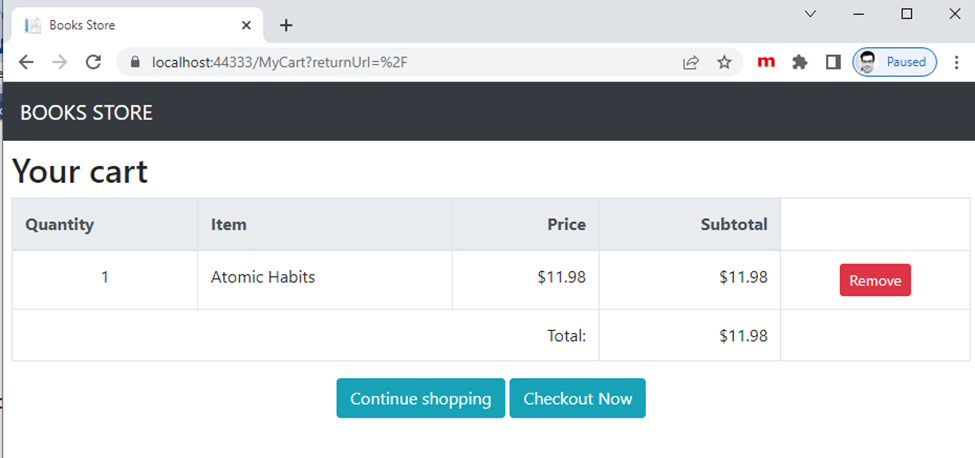Click Checkout Now button

point(577,398)
